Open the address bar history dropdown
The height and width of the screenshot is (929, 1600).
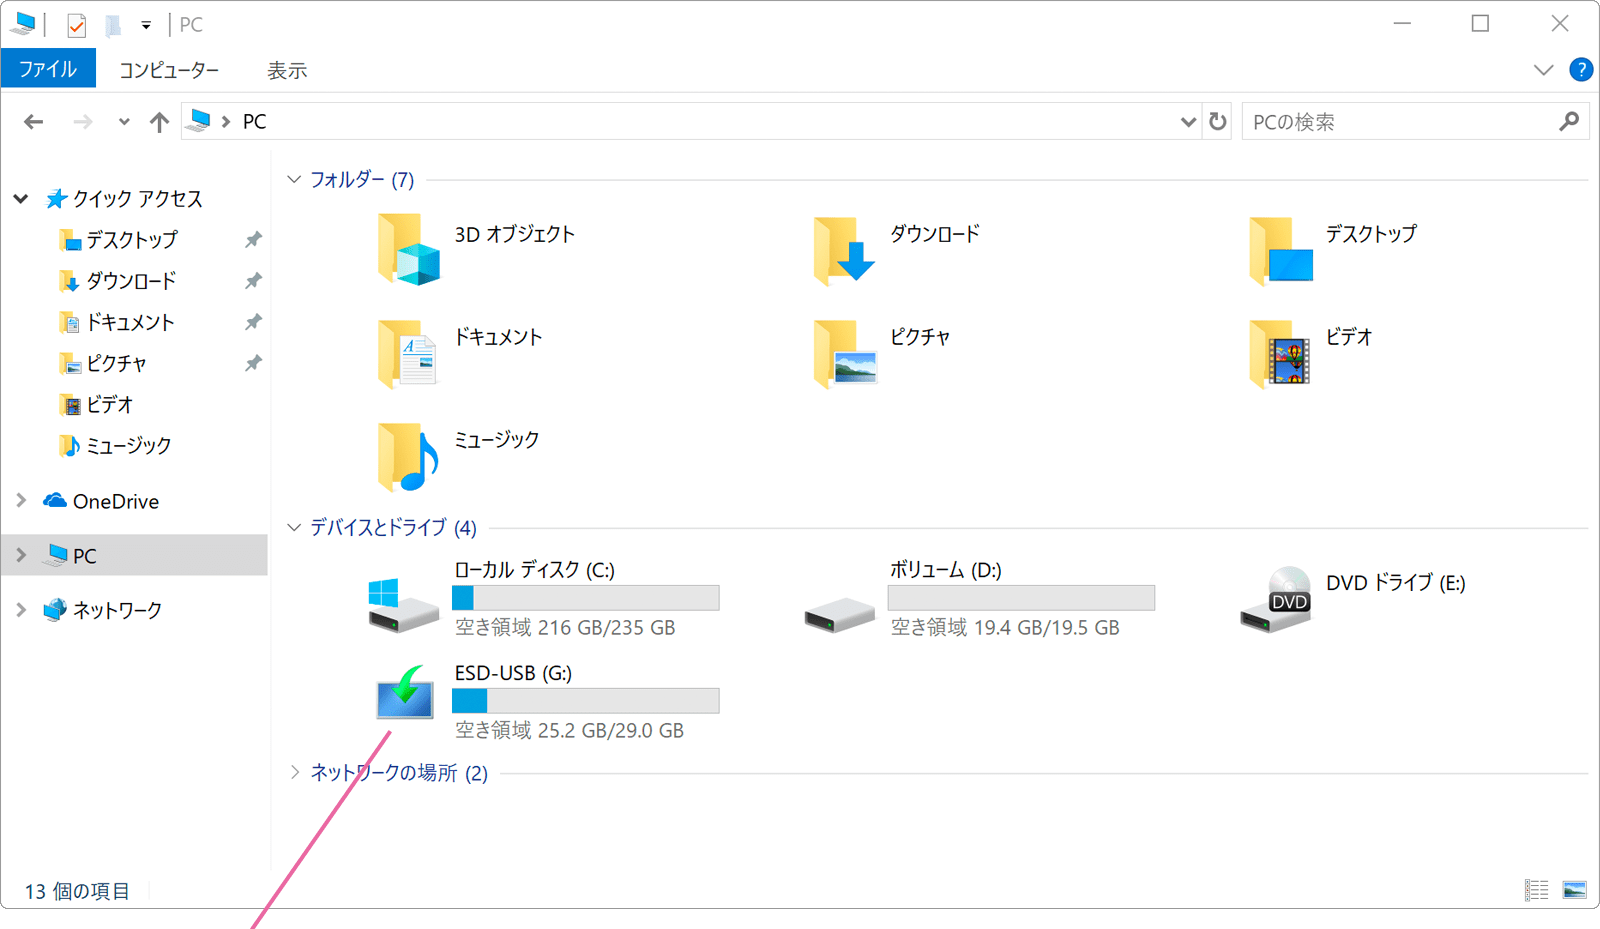tap(1188, 122)
